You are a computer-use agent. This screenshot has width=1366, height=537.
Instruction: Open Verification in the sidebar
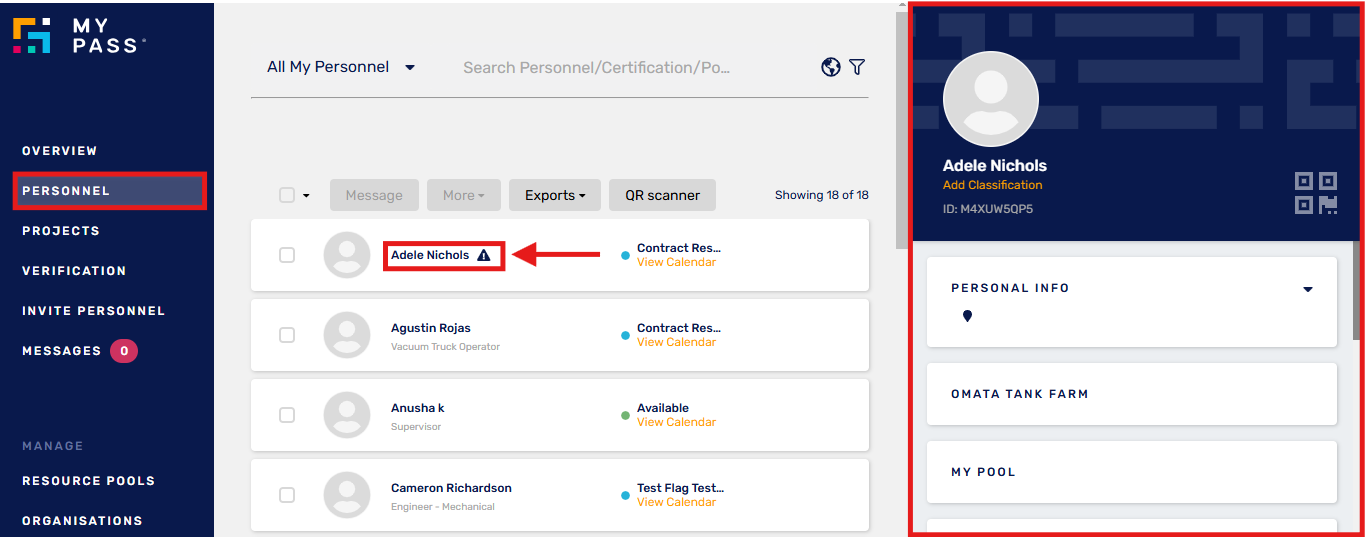74,271
